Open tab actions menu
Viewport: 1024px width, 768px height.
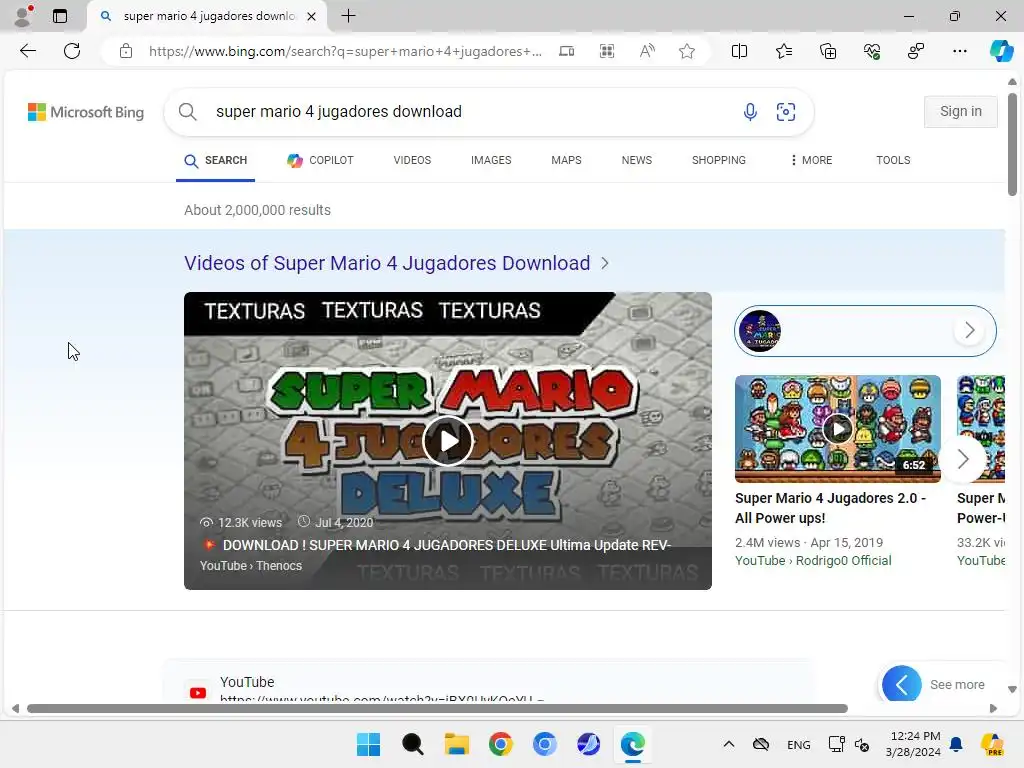click(60, 16)
